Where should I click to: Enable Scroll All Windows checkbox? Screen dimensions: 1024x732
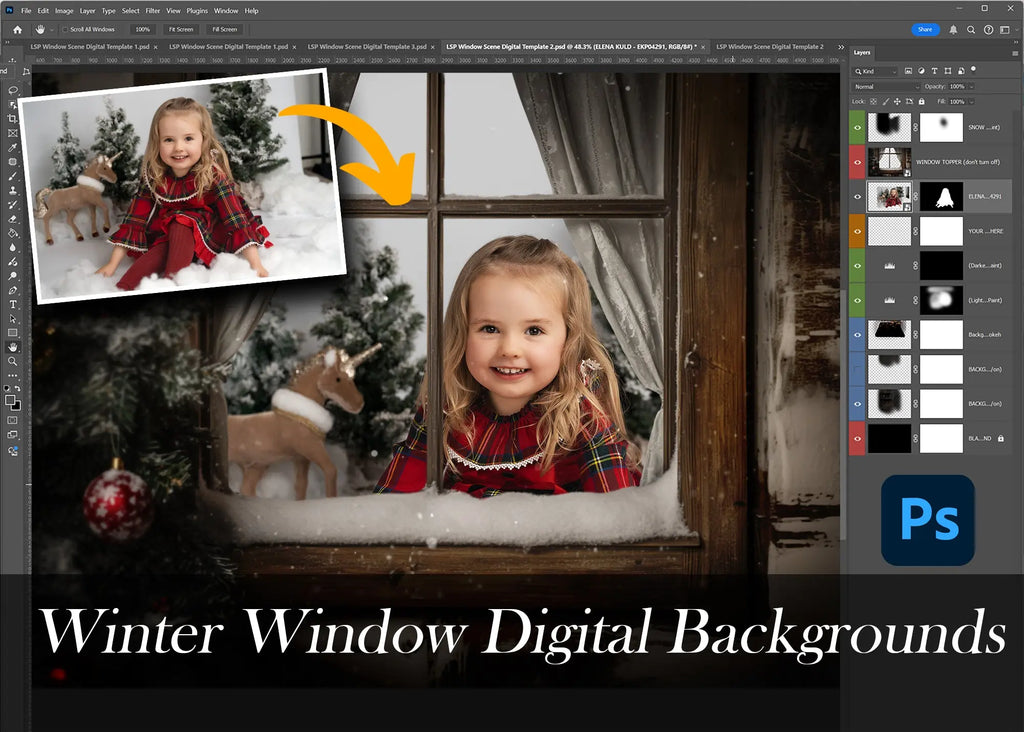pos(63,30)
